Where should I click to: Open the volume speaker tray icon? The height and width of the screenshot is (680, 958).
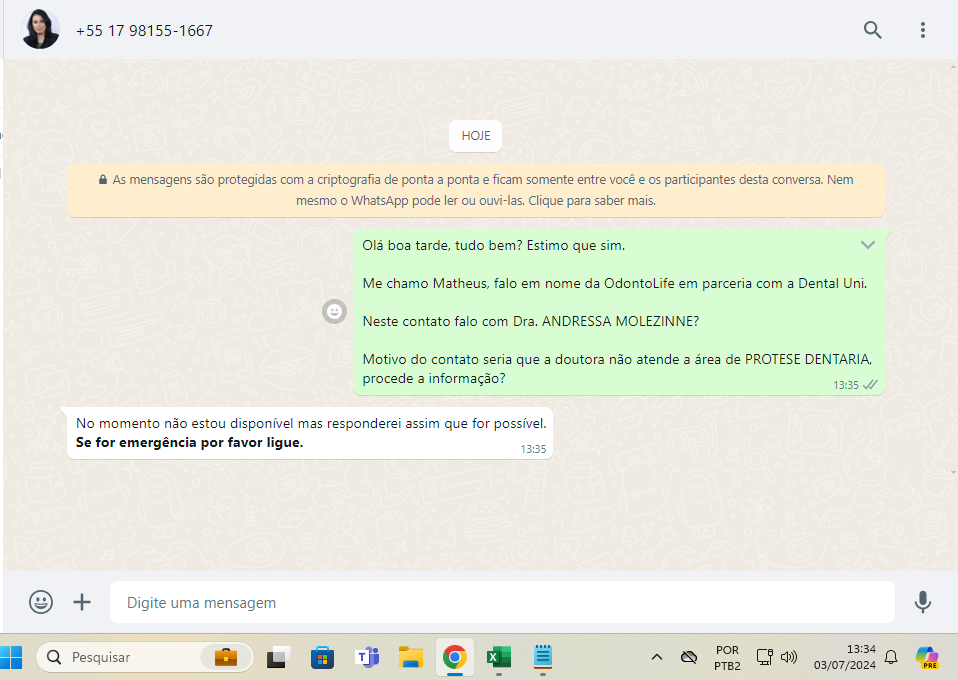(789, 657)
